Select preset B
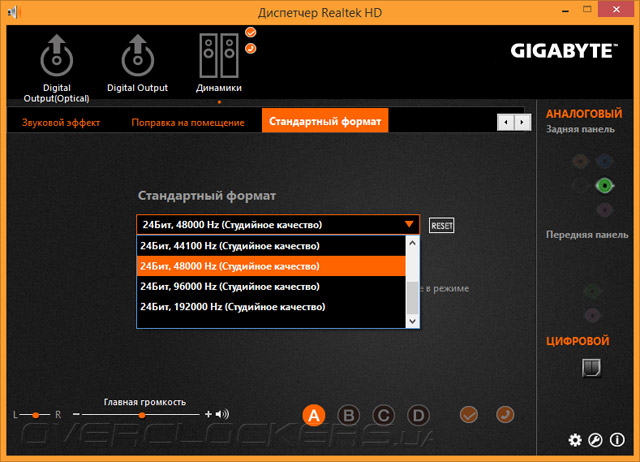The height and width of the screenshot is (462, 640). [349, 415]
